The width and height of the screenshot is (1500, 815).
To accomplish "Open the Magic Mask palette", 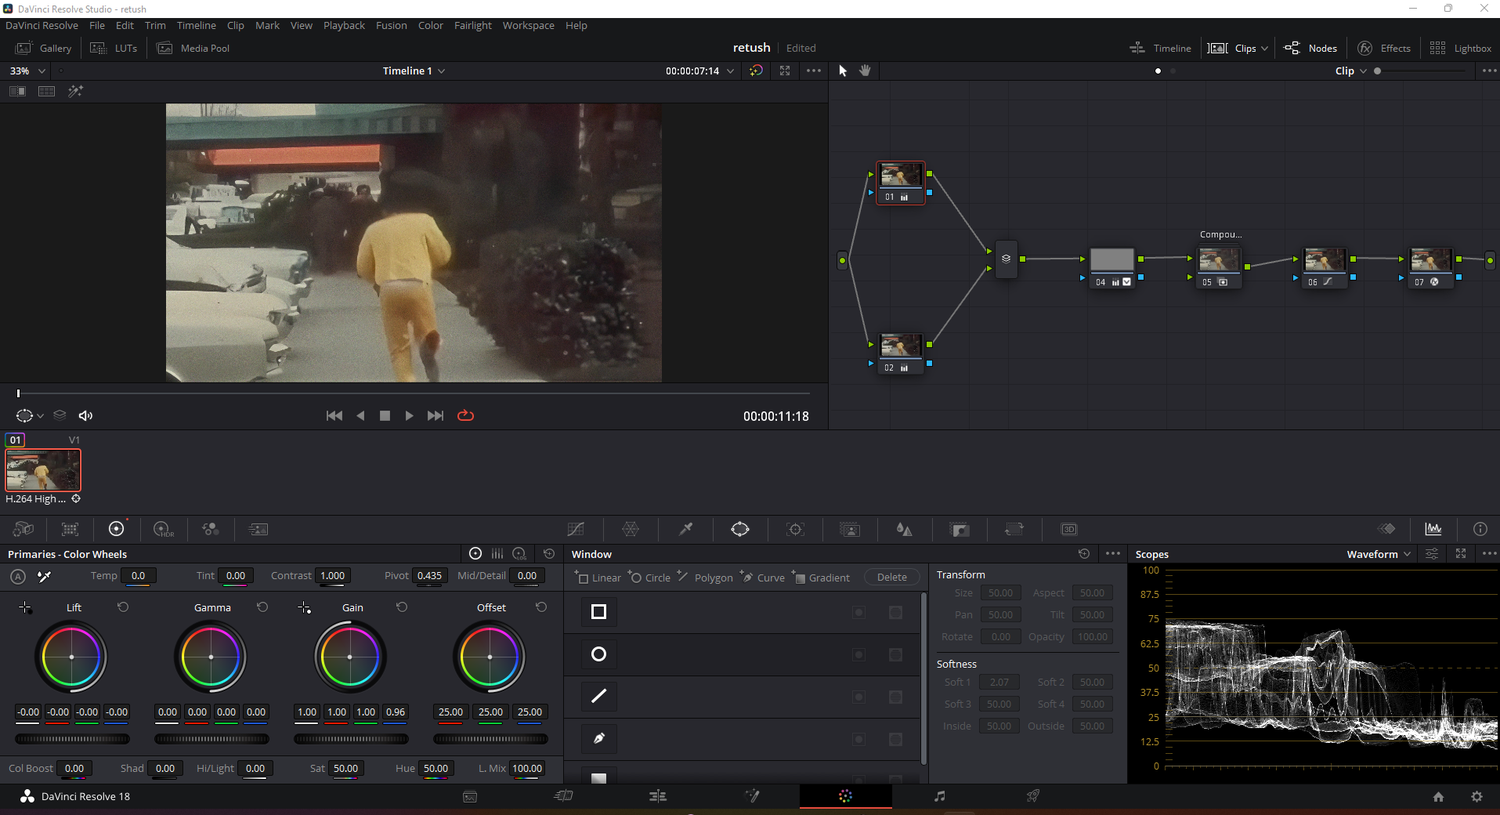I will tap(850, 529).
